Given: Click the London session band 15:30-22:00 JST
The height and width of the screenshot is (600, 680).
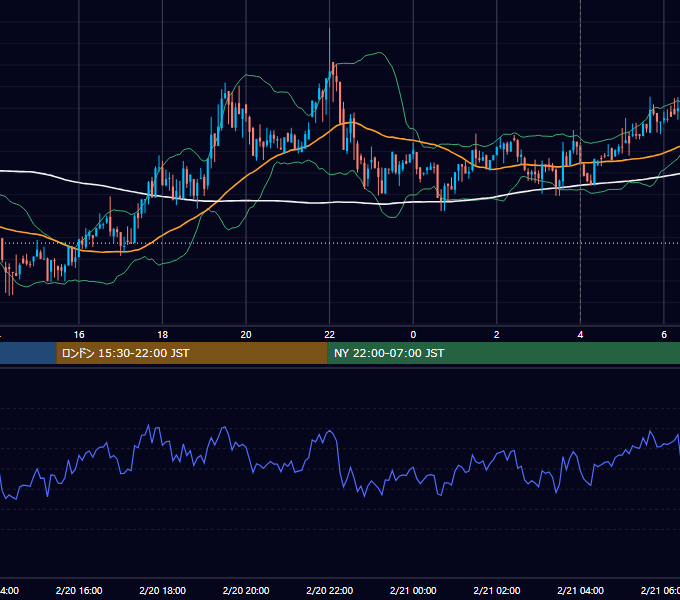Looking at the screenshot, I should 192,353.
